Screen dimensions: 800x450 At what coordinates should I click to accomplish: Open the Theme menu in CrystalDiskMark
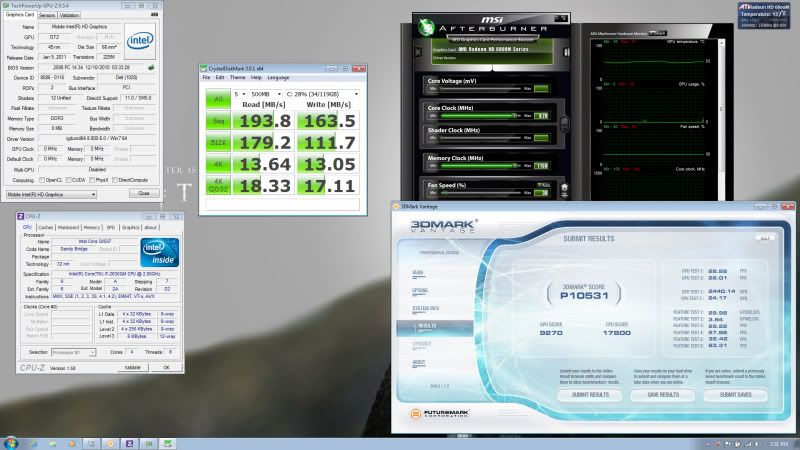(237, 78)
